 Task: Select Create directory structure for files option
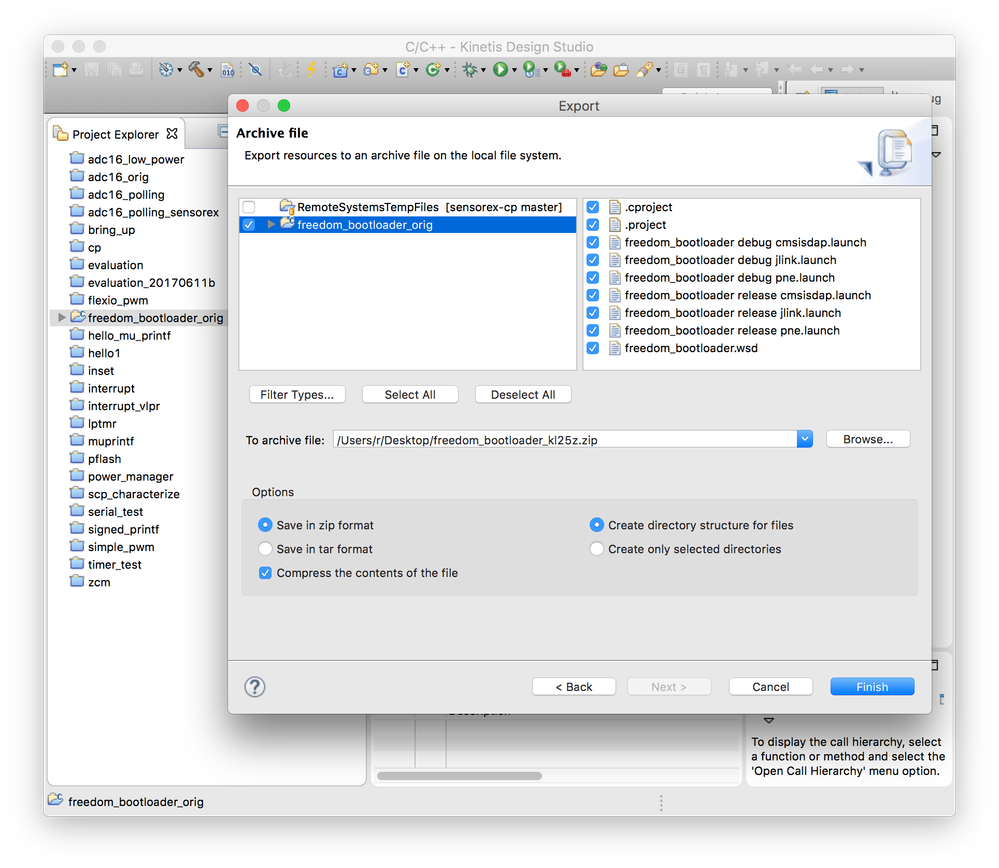(596, 525)
